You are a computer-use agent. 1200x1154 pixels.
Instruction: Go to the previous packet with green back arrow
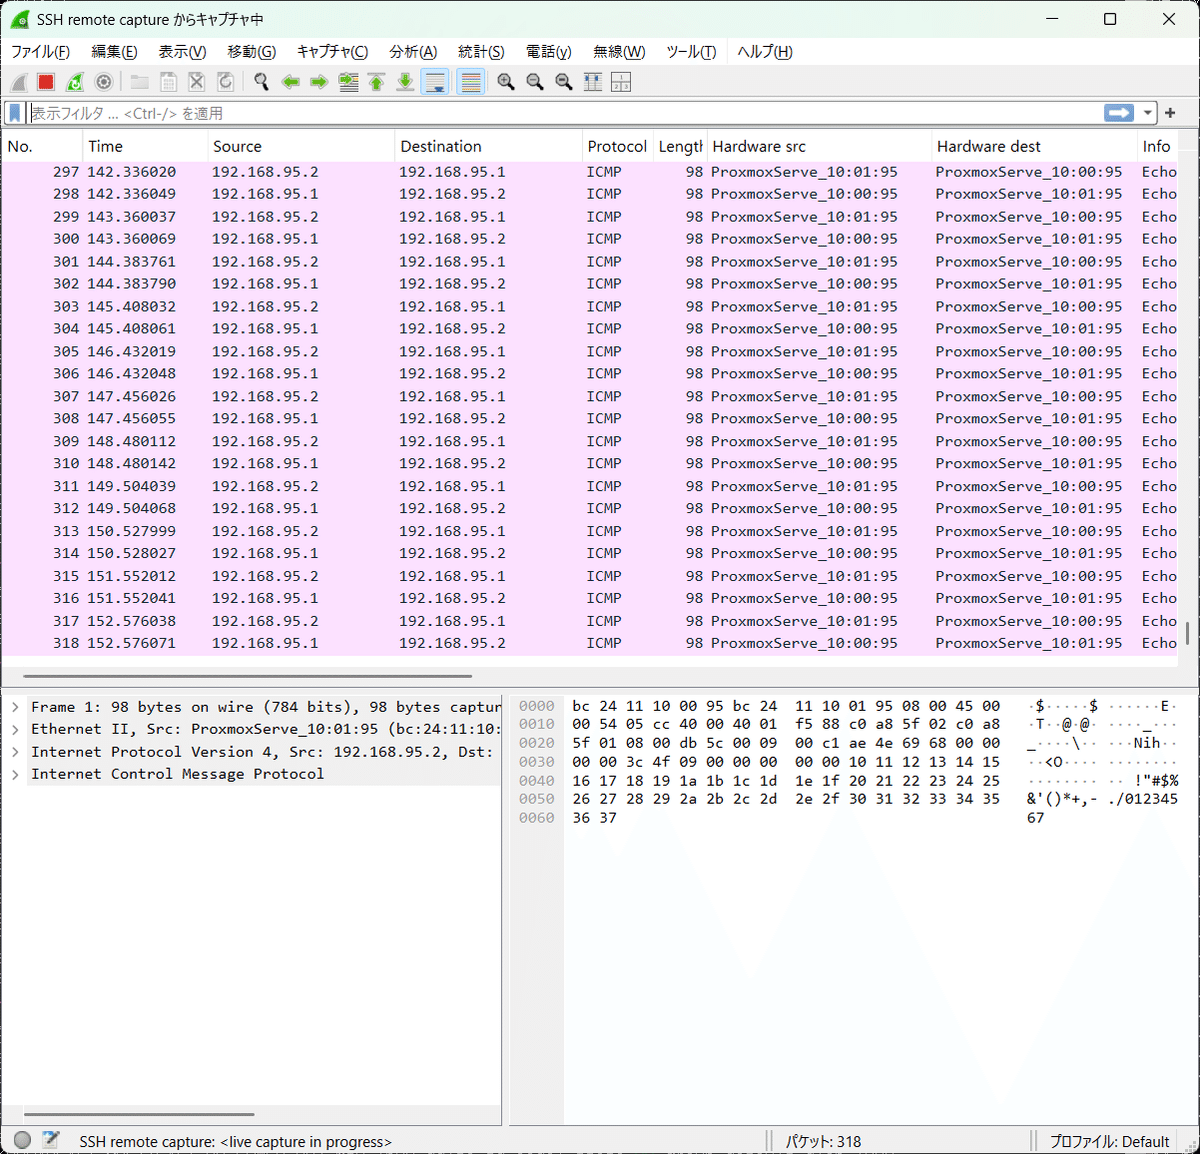click(x=290, y=82)
